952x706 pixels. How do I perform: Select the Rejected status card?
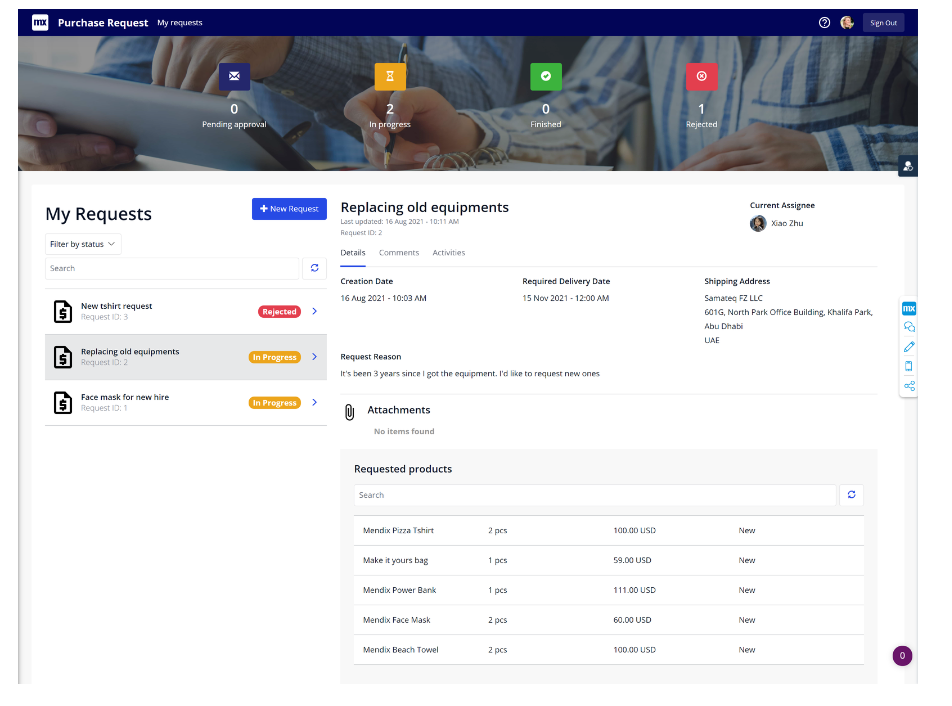pyautogui.click(x=701, y=95)
